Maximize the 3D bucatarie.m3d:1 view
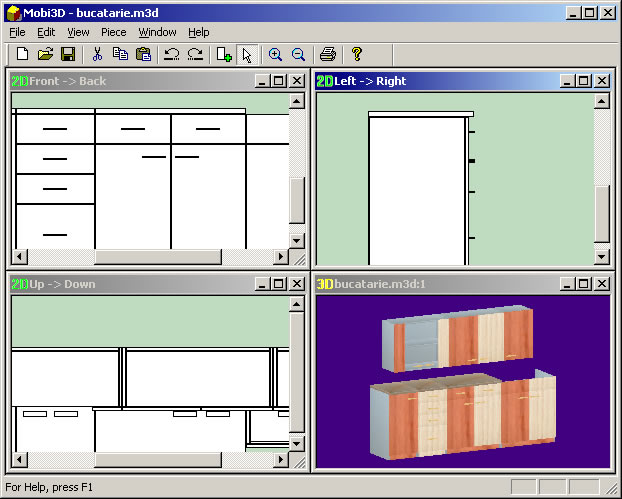The height and width of the screenshot is (499, 622). click(x=584, y=284)
